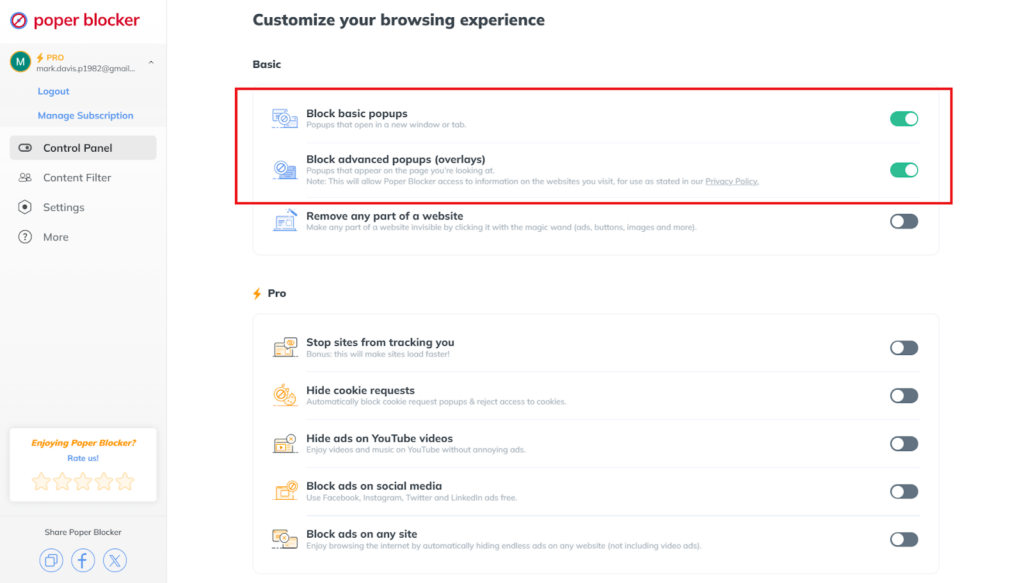1024x583 pixels.
Task: Click the Logout link
Action: coord(53,91)
